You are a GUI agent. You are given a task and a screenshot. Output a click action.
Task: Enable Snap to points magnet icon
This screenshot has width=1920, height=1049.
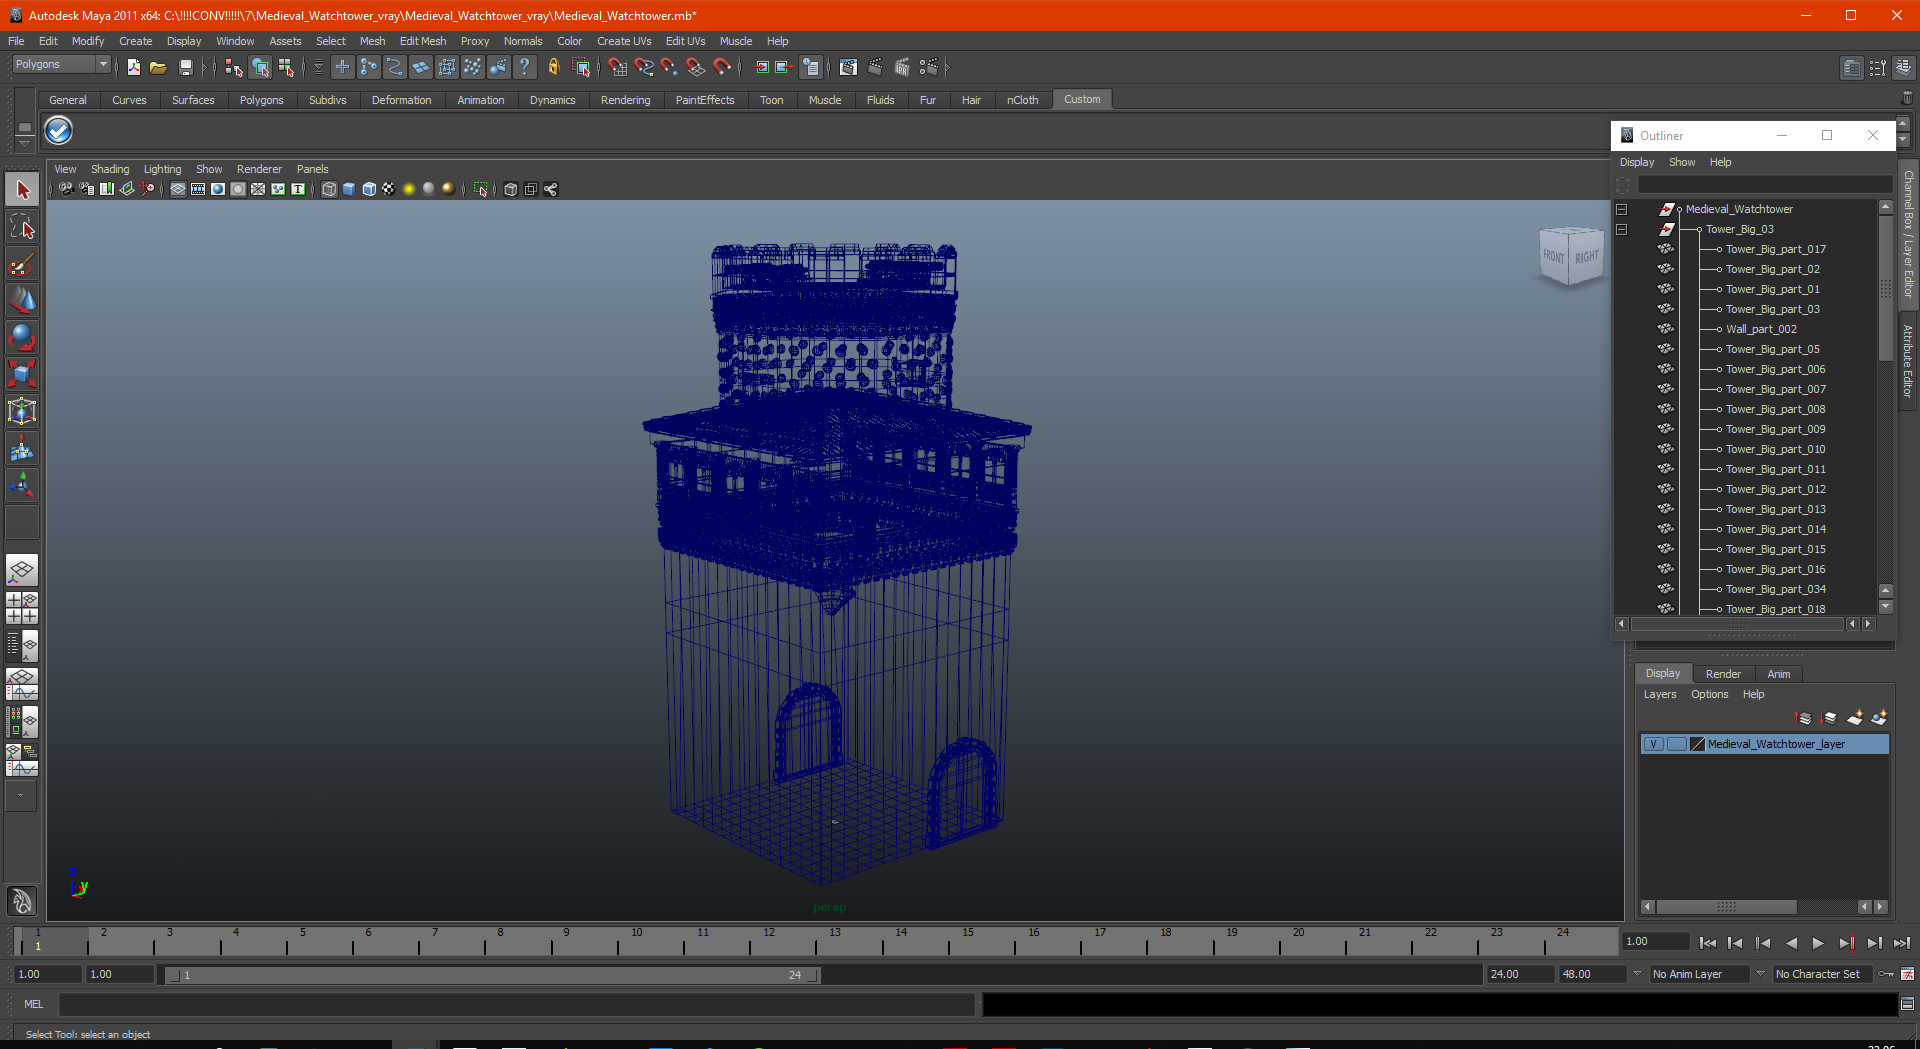(x=669, y=67)
